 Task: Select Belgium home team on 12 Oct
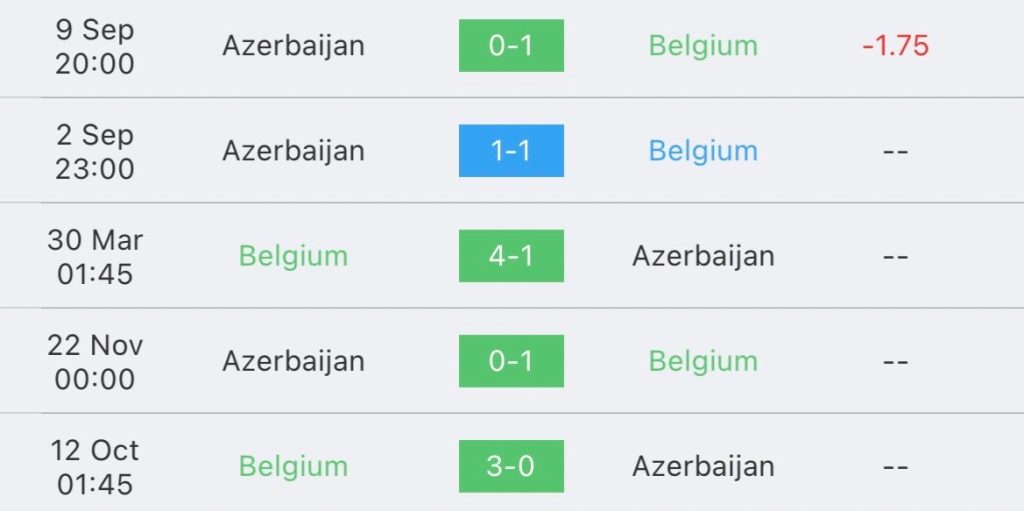pos(293,467)
